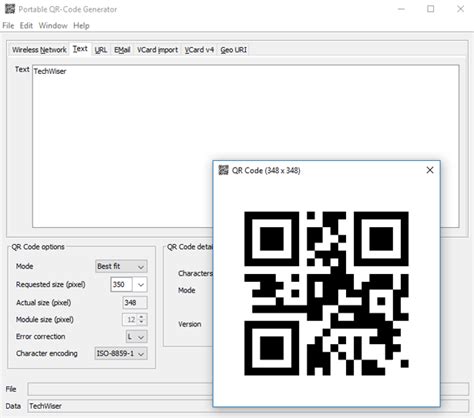Switch to the Wireless Network tab
474x418 pixels.
point(39,50)
